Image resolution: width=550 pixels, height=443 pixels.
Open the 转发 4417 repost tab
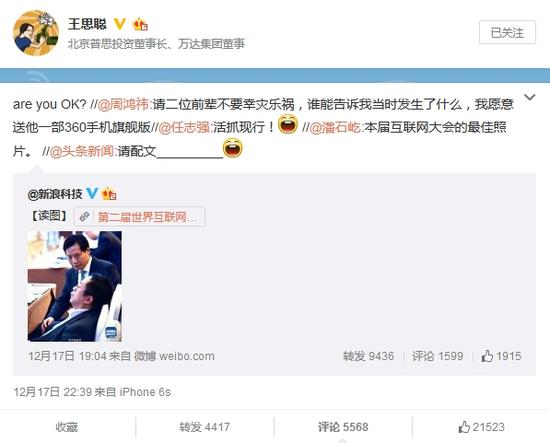coord(204,427)
